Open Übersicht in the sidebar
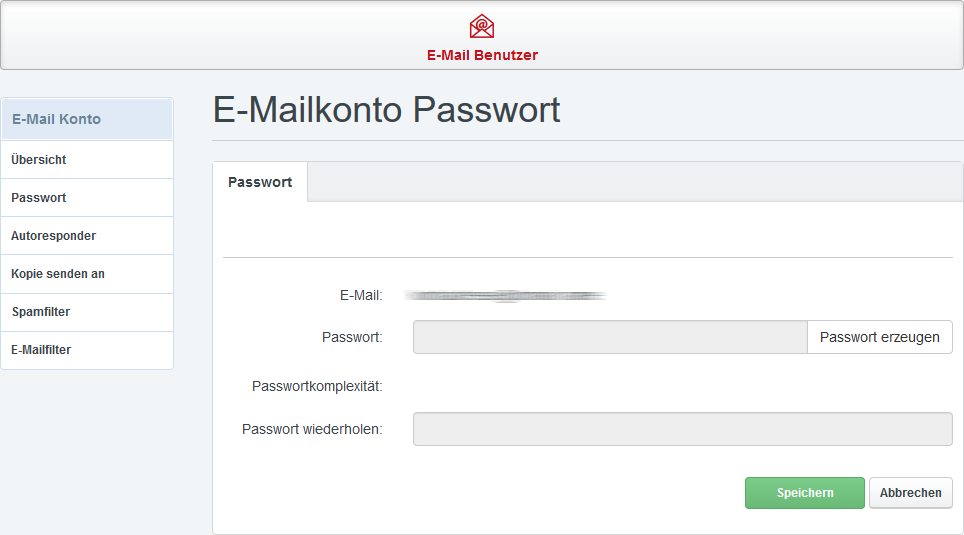The width and height of the screenshot is (964, 535). (x=39, y=160)
